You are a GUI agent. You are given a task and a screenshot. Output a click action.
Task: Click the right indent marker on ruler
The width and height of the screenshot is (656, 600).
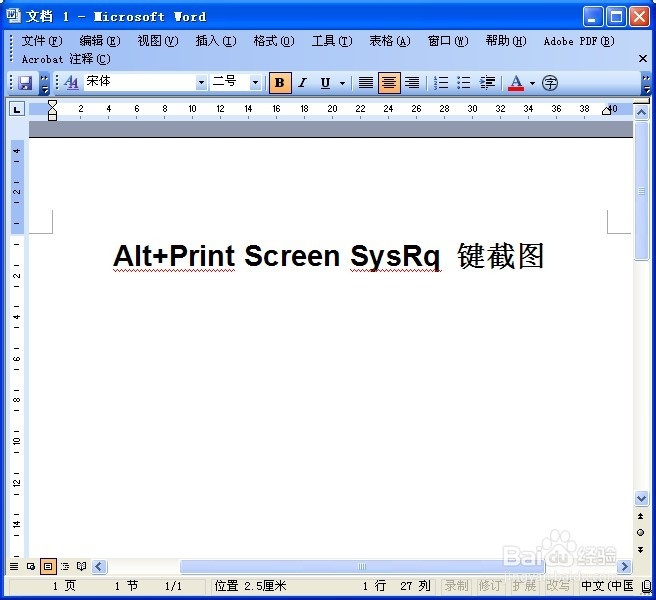607,110
